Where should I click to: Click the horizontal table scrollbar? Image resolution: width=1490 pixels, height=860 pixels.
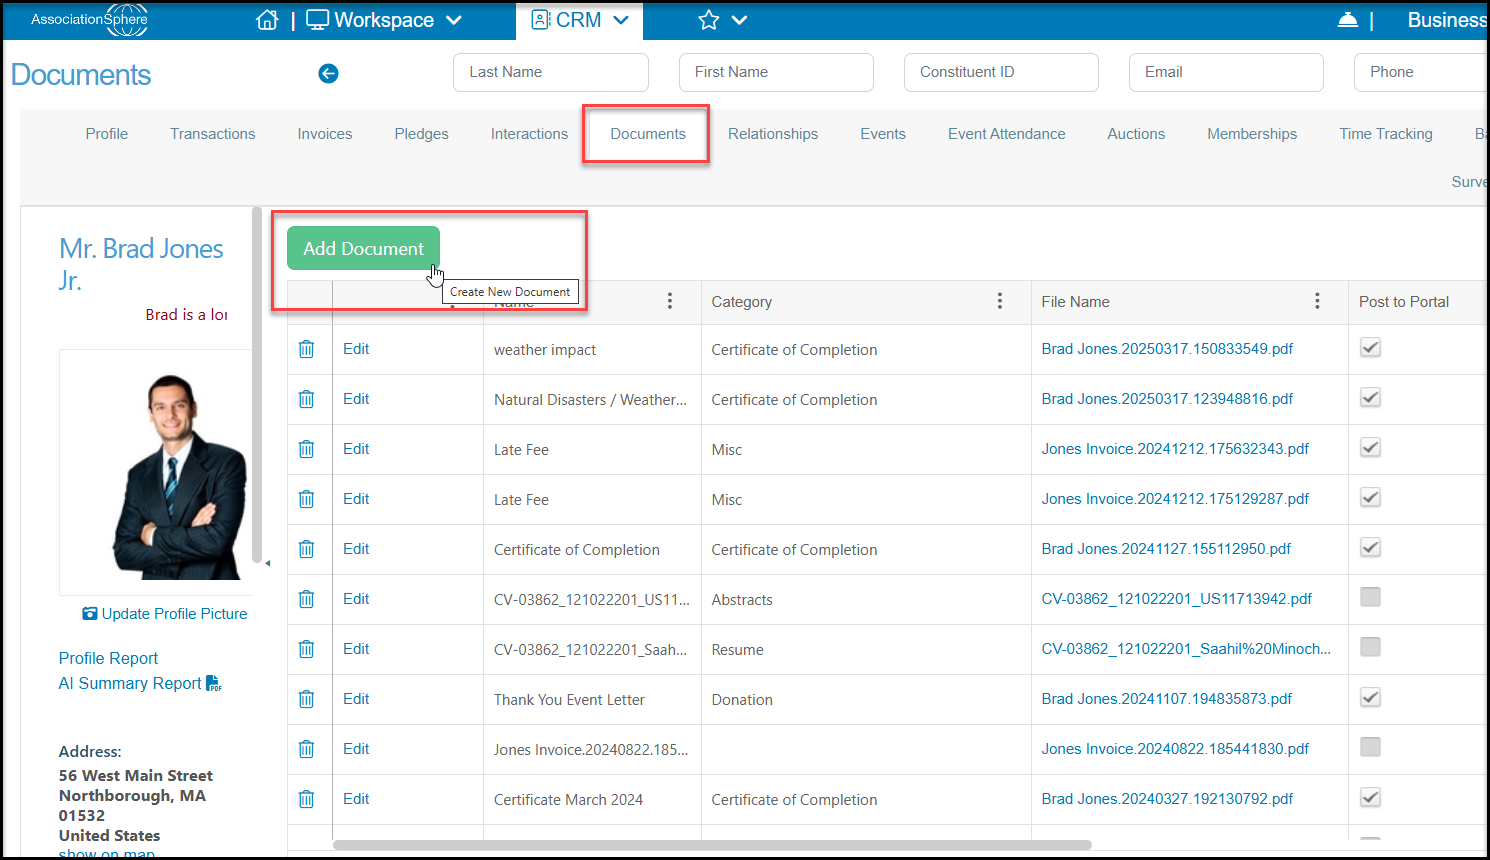pos(712,845)
